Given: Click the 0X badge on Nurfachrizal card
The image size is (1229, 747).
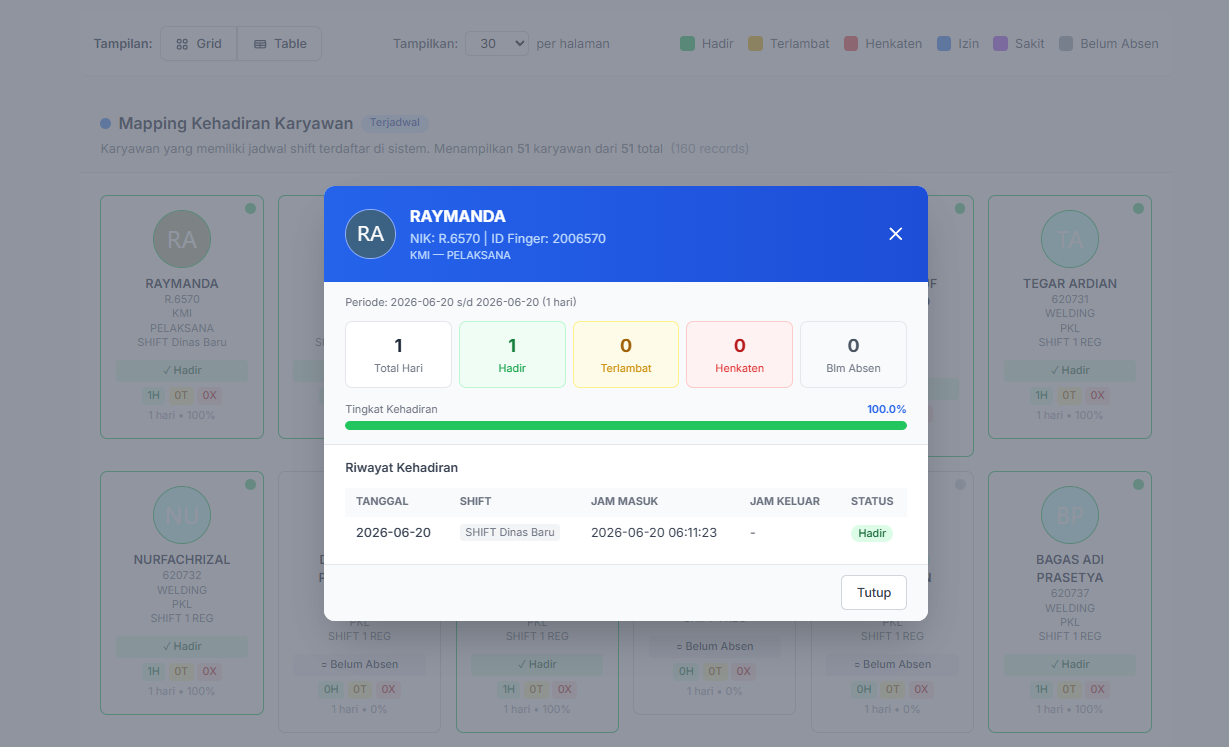Looking at the screenshot, I should click(x=210, y=672).
